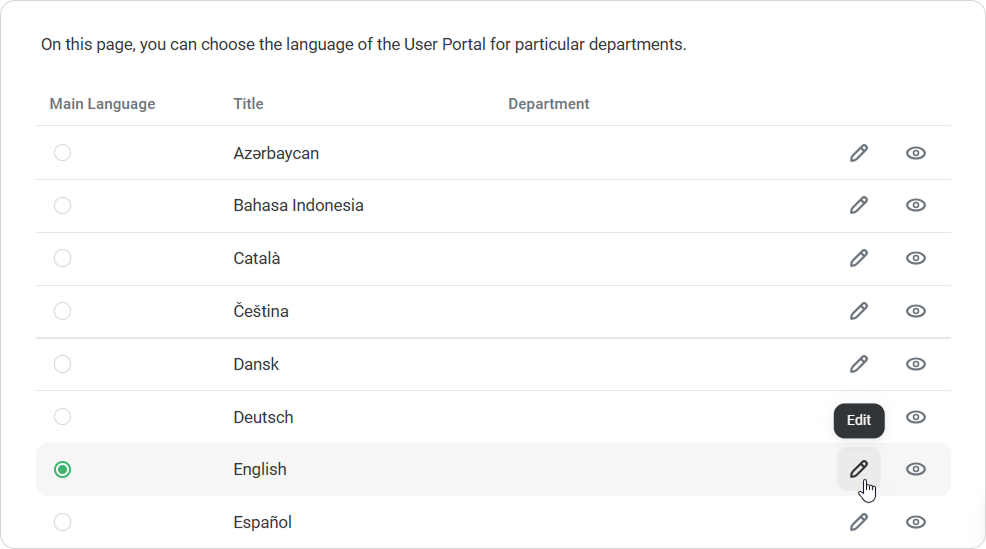Open edit for Català language

[x=858, y=258]
